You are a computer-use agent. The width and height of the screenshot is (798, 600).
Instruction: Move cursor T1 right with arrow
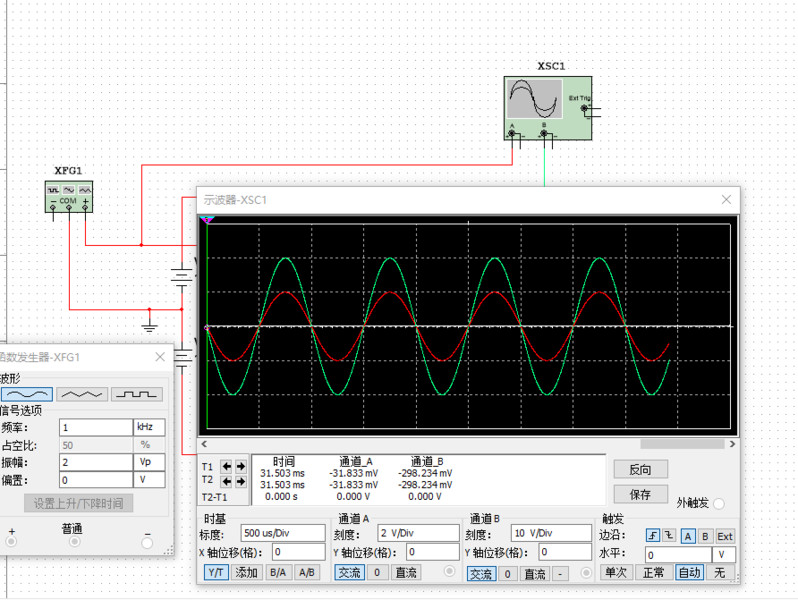coord(240,467)
